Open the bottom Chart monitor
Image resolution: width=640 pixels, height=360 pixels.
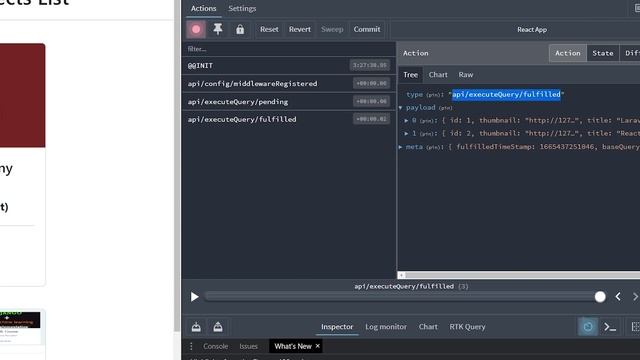pos(428,327)
